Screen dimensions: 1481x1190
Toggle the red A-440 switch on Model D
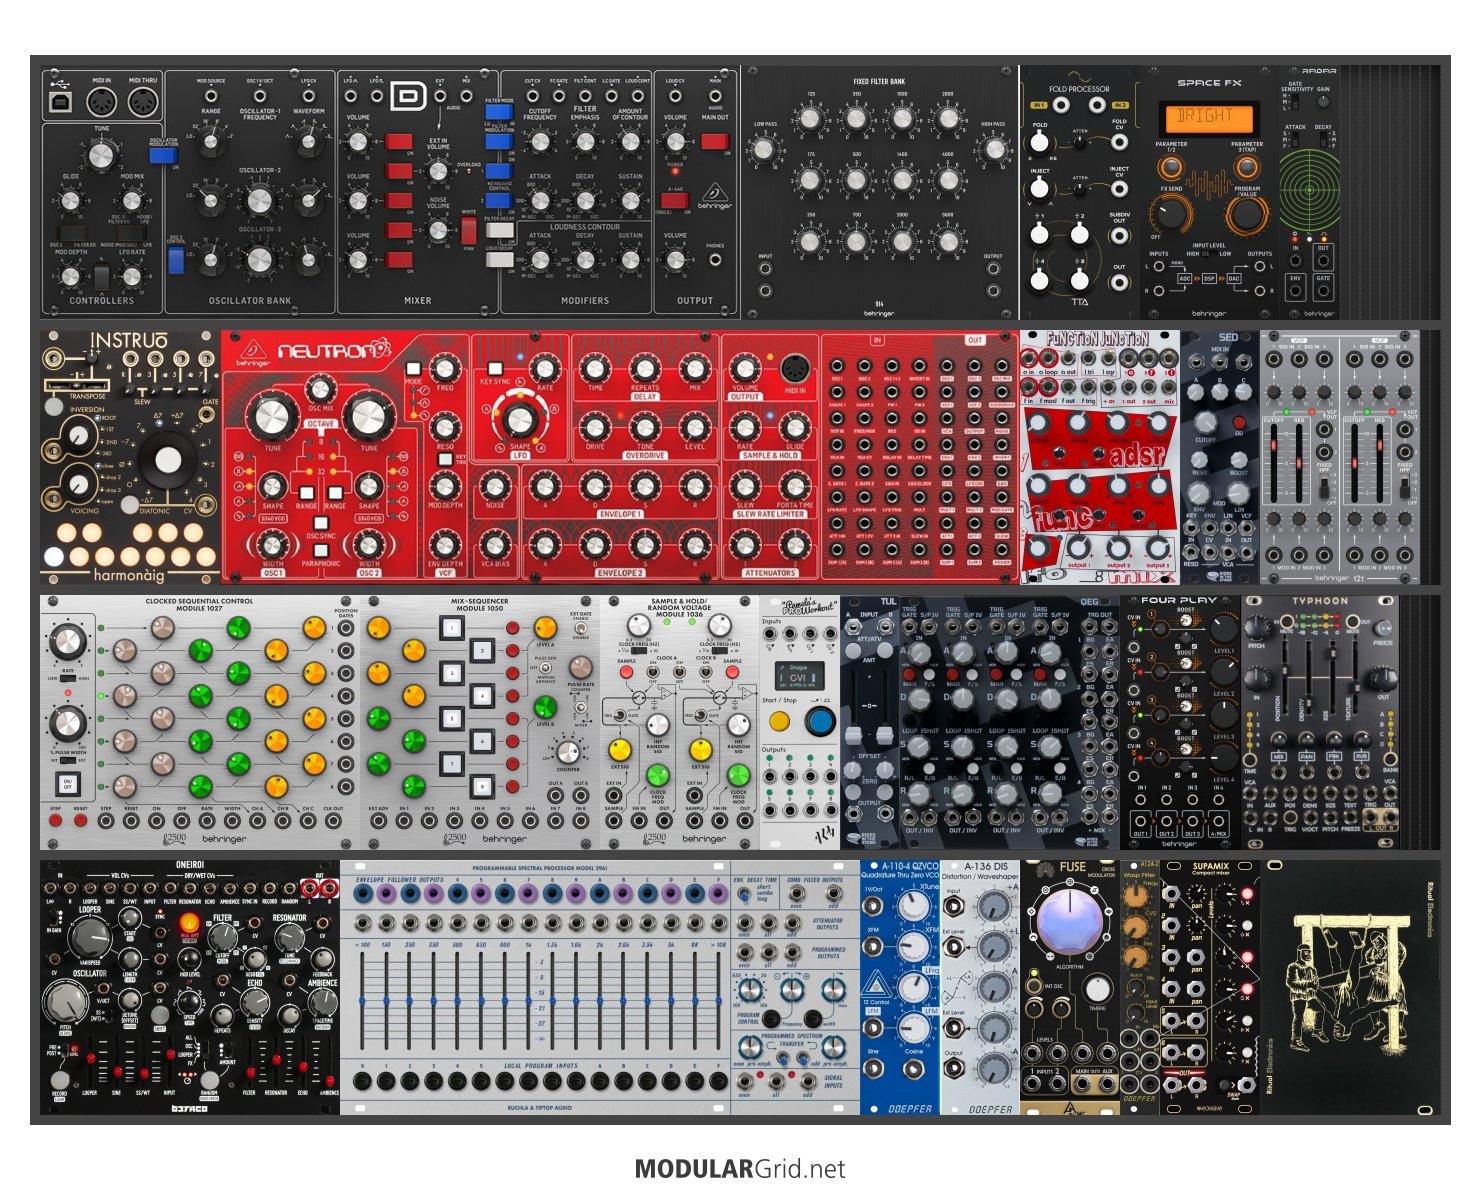(675, 200)
